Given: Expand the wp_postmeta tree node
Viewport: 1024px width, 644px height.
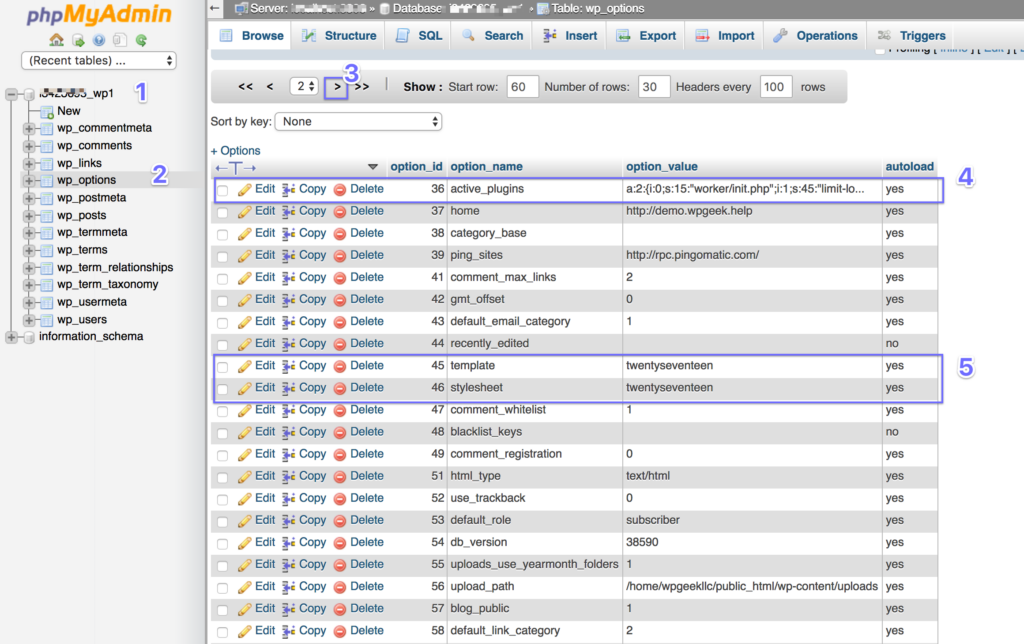Looking at the screenshot, I should [29, 199].
